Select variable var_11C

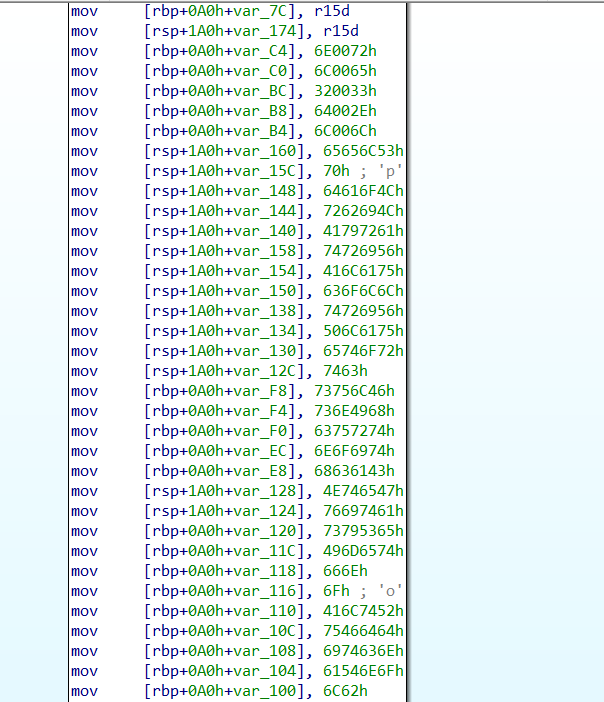(265, 551)
